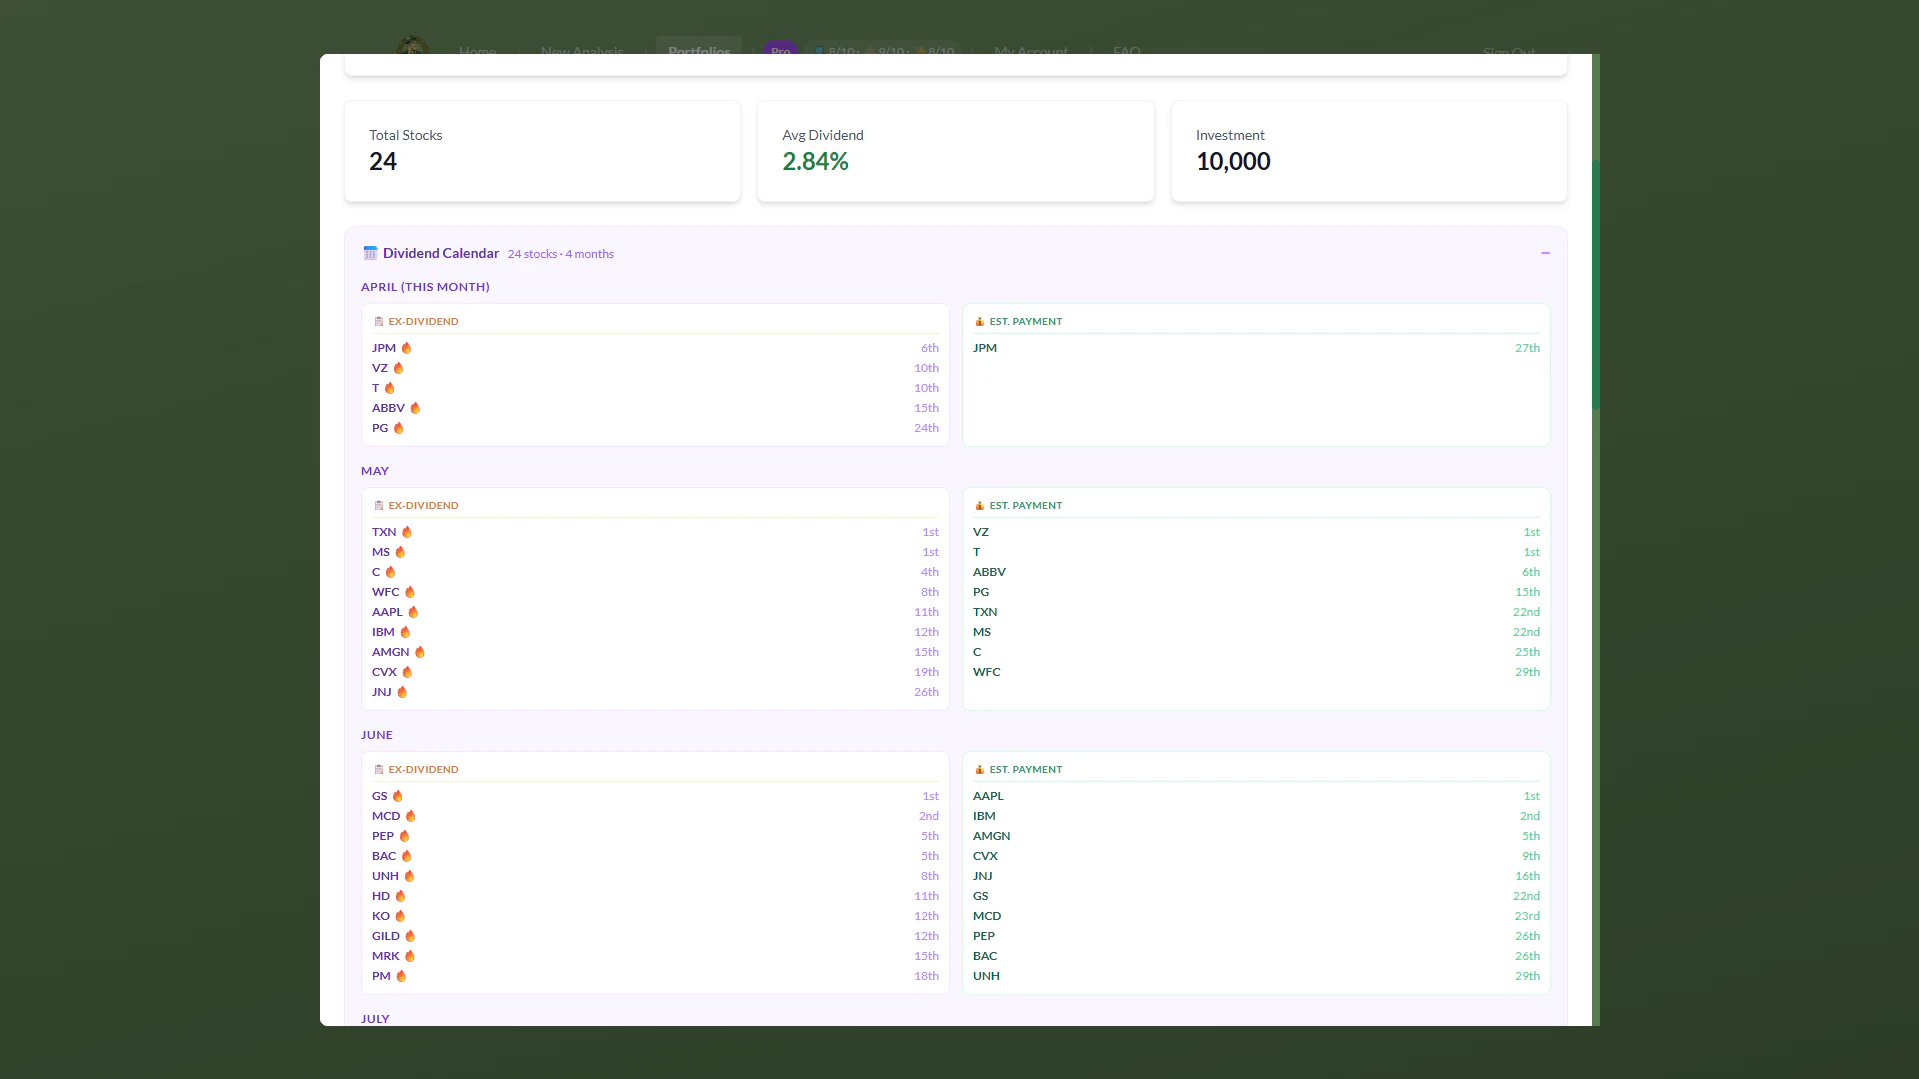Open New Analysis in background navigation

pyautogui.click(x=582, y=50)
